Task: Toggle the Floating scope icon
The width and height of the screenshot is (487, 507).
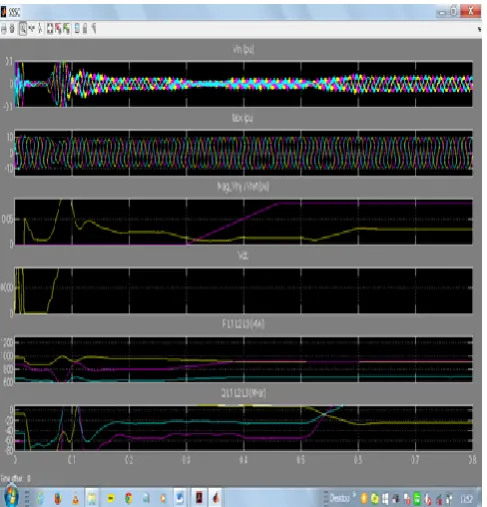Action: tap(77, 29)
